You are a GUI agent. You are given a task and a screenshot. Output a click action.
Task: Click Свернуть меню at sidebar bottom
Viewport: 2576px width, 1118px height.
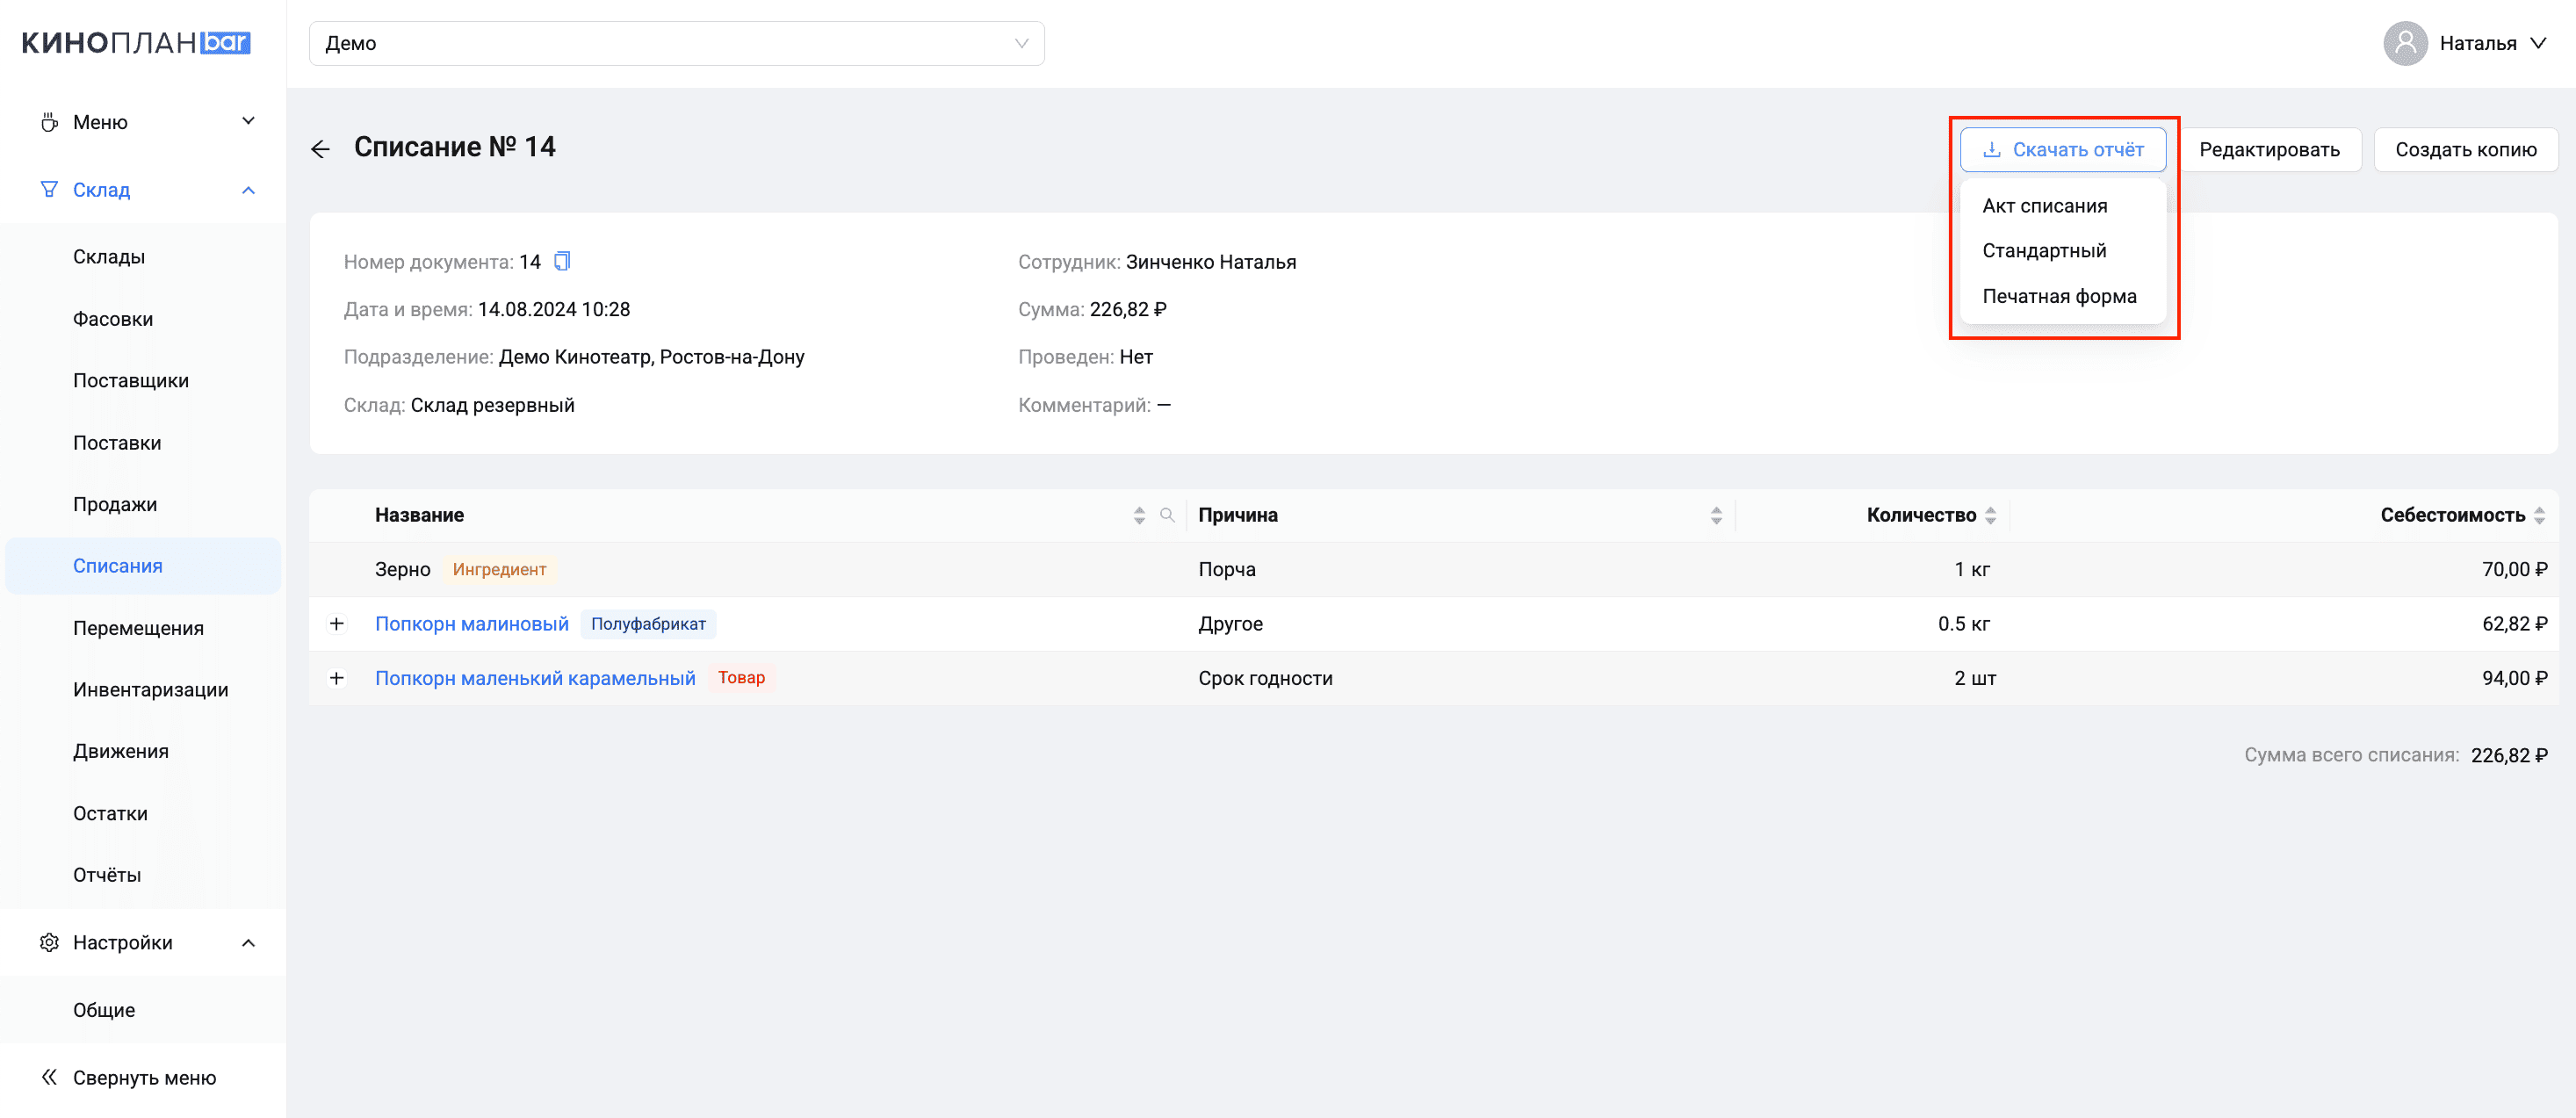144,1077
